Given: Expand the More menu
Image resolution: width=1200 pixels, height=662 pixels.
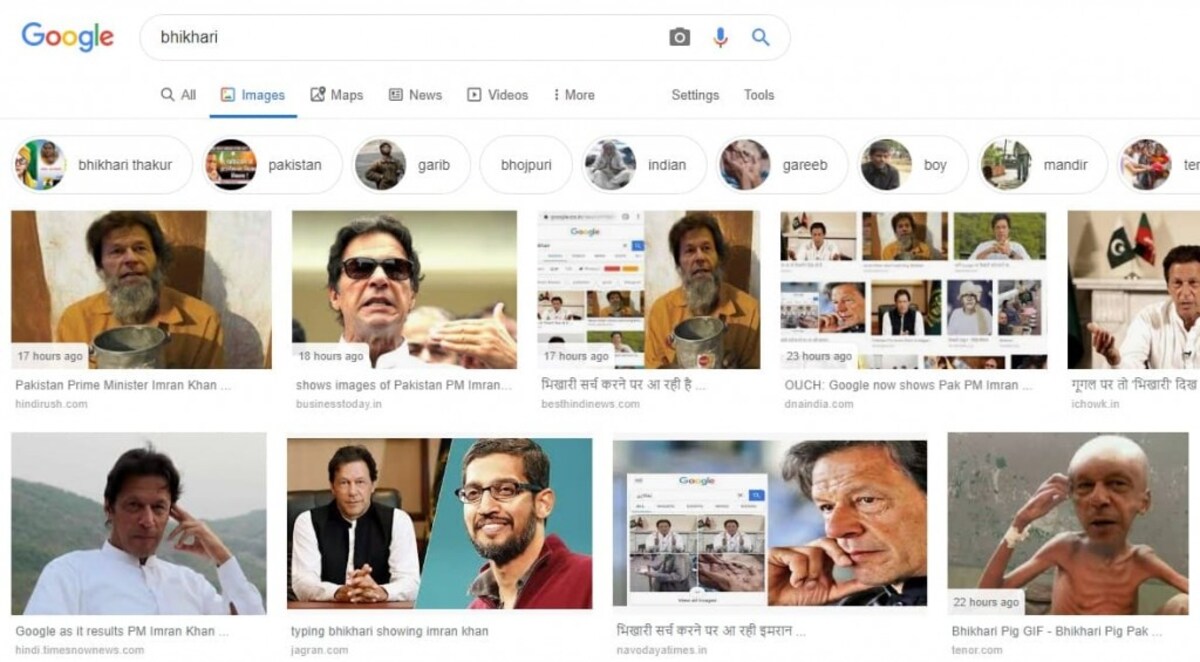Looking at the screenshot, I should [x=574, y=95].
